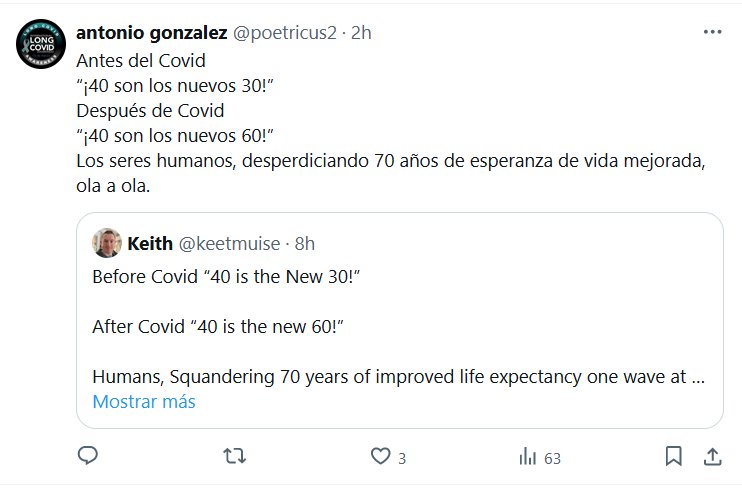The height and width of the screenshot is (488, 742).
Task: Open the three-dot more options menu
Action: [712, 32]
